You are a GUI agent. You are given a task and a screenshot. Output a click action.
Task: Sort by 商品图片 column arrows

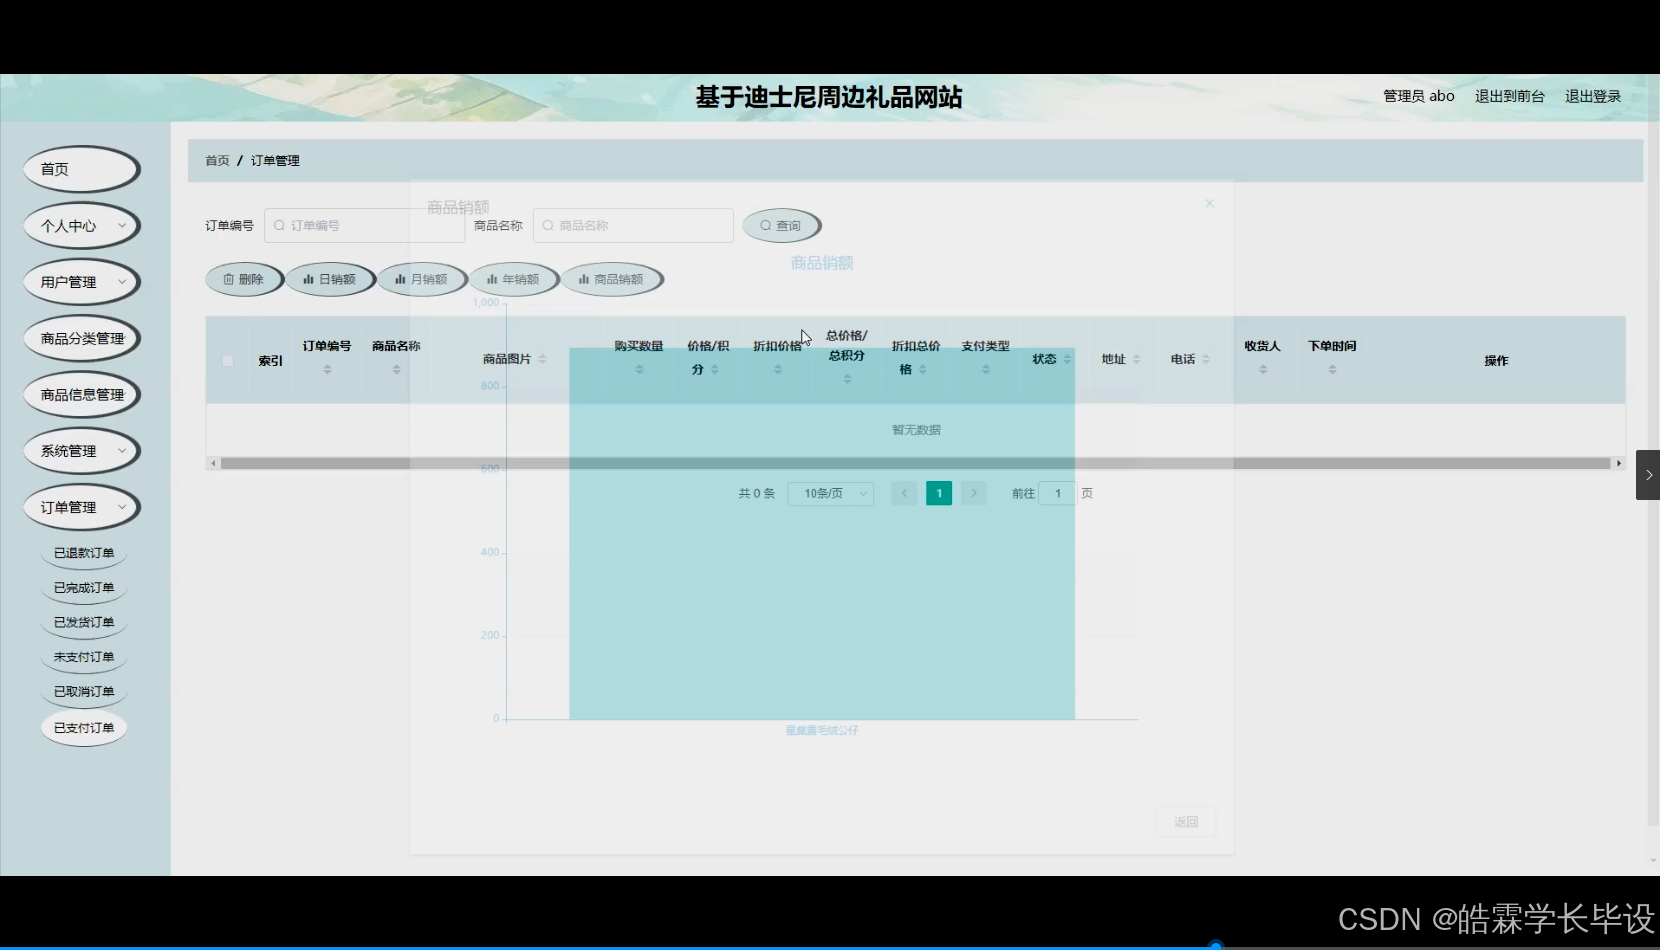542,359
